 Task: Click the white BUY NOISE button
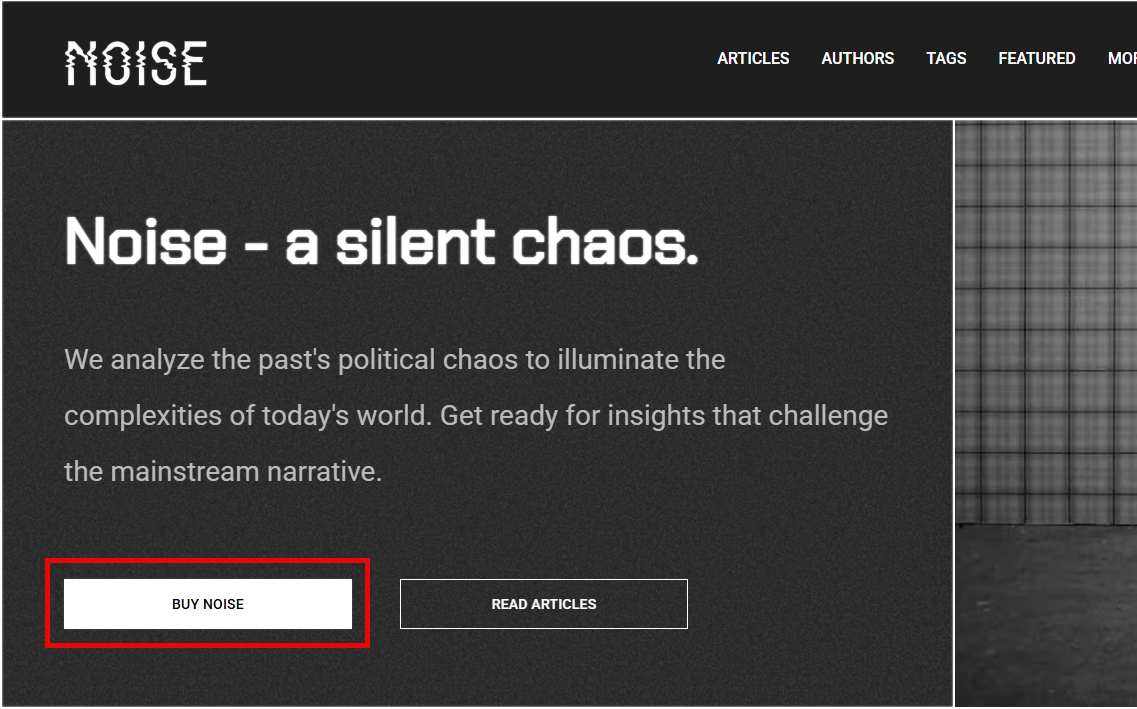click(x=208, y=604)
